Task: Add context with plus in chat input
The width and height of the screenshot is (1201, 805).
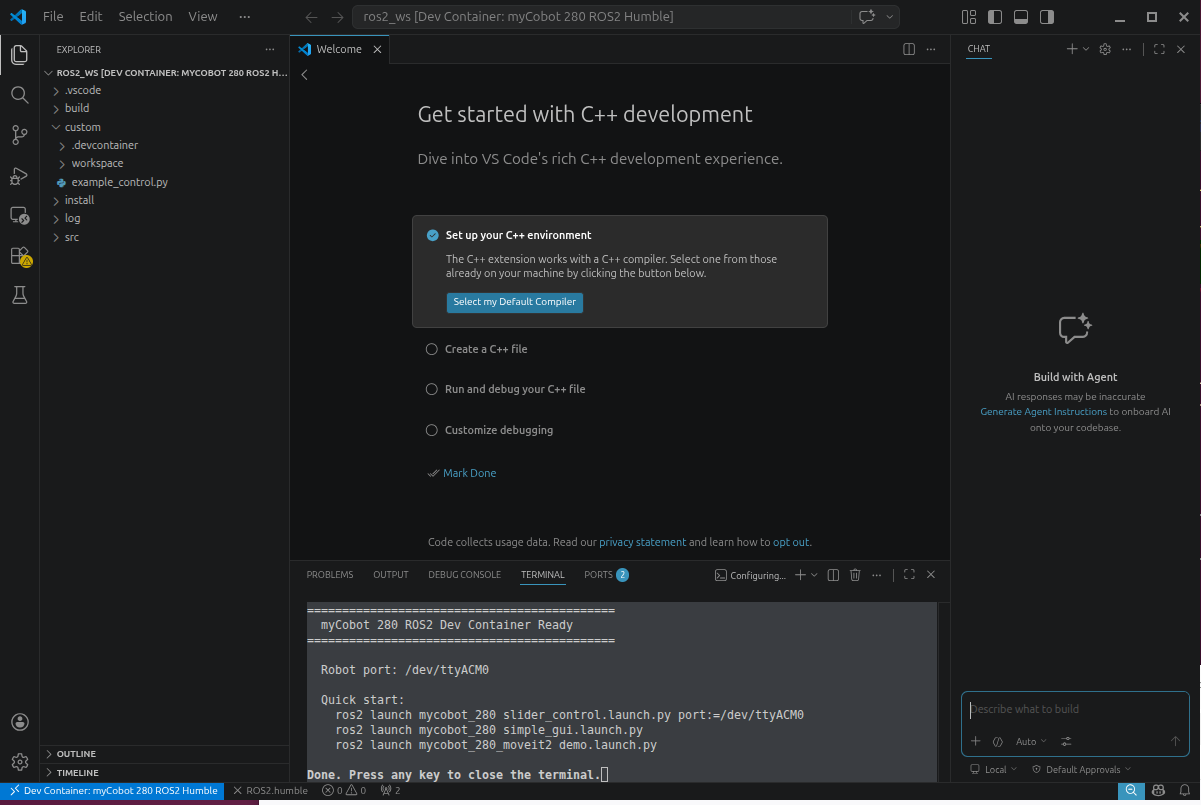Action: [x=976, y=741]
